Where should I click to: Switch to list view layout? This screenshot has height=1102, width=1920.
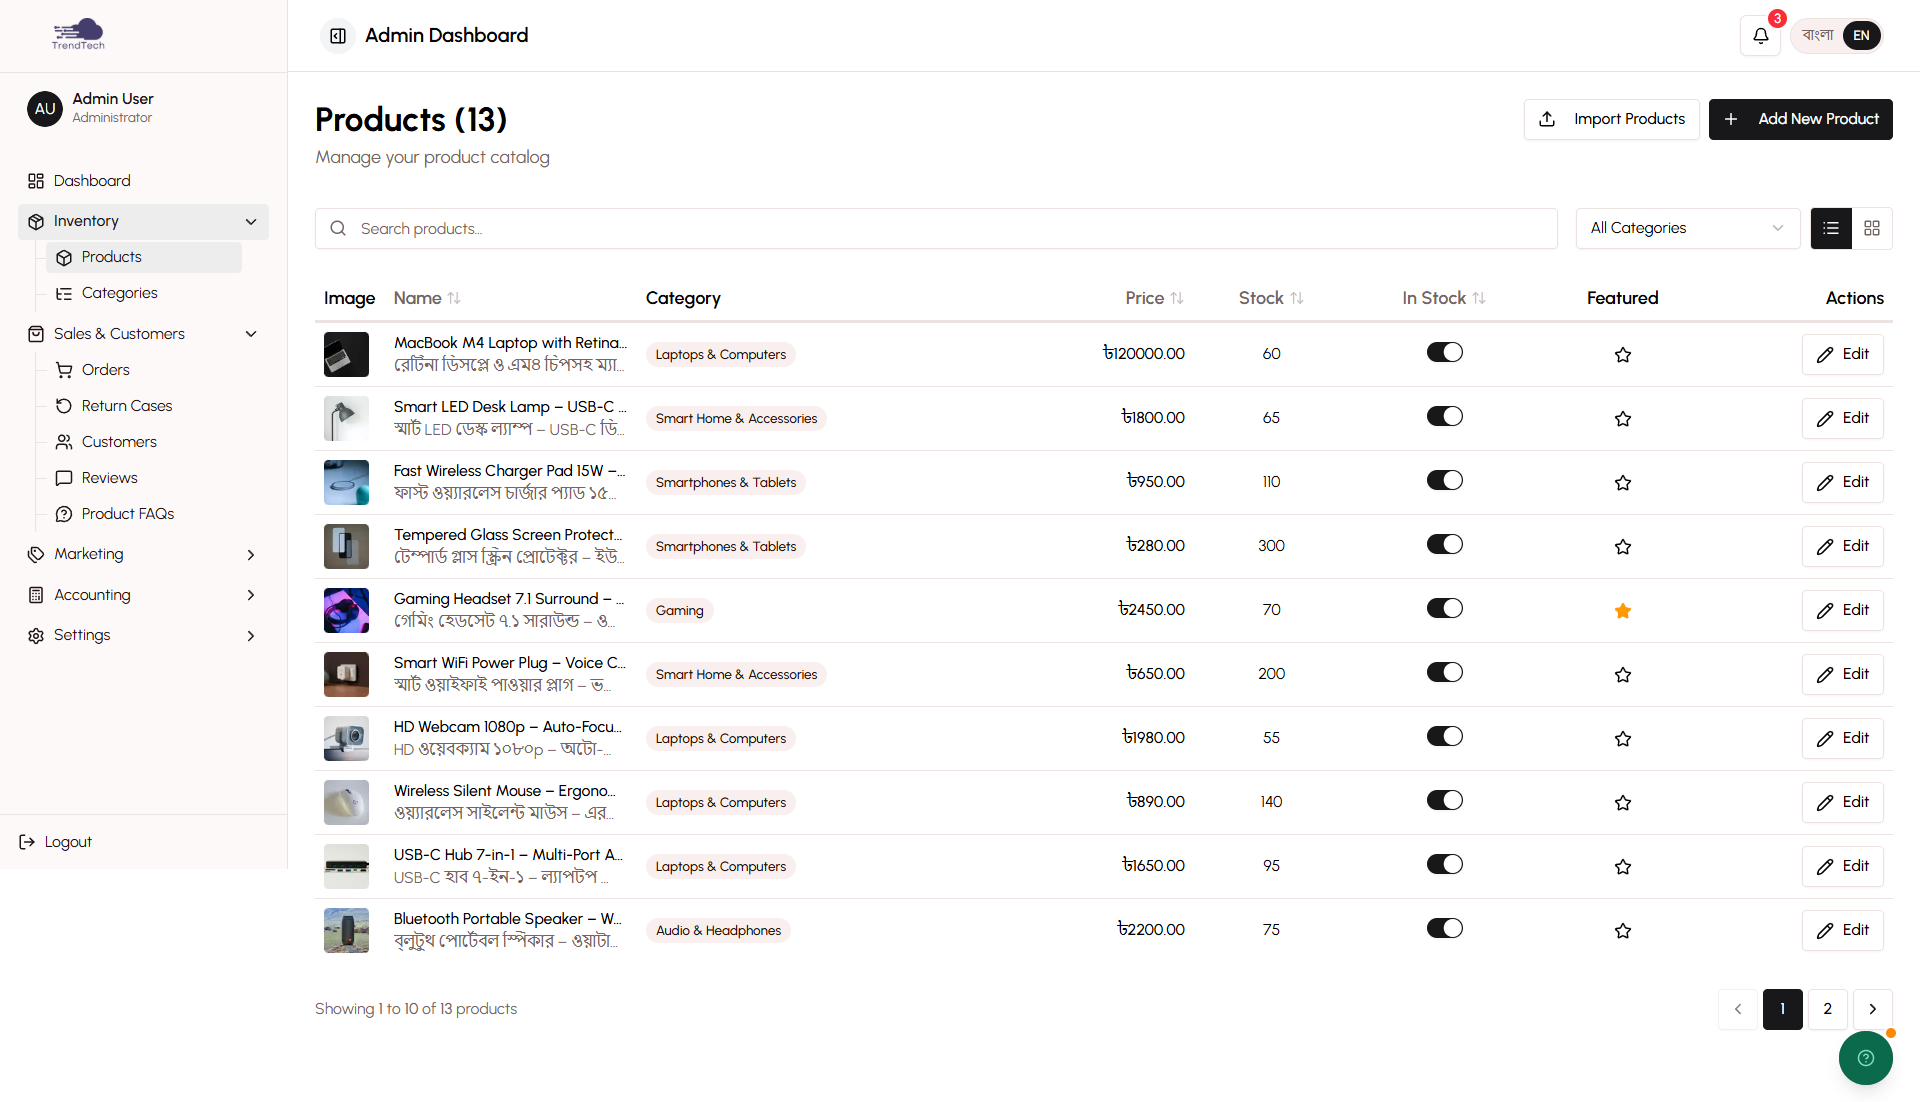point(1831,228)
